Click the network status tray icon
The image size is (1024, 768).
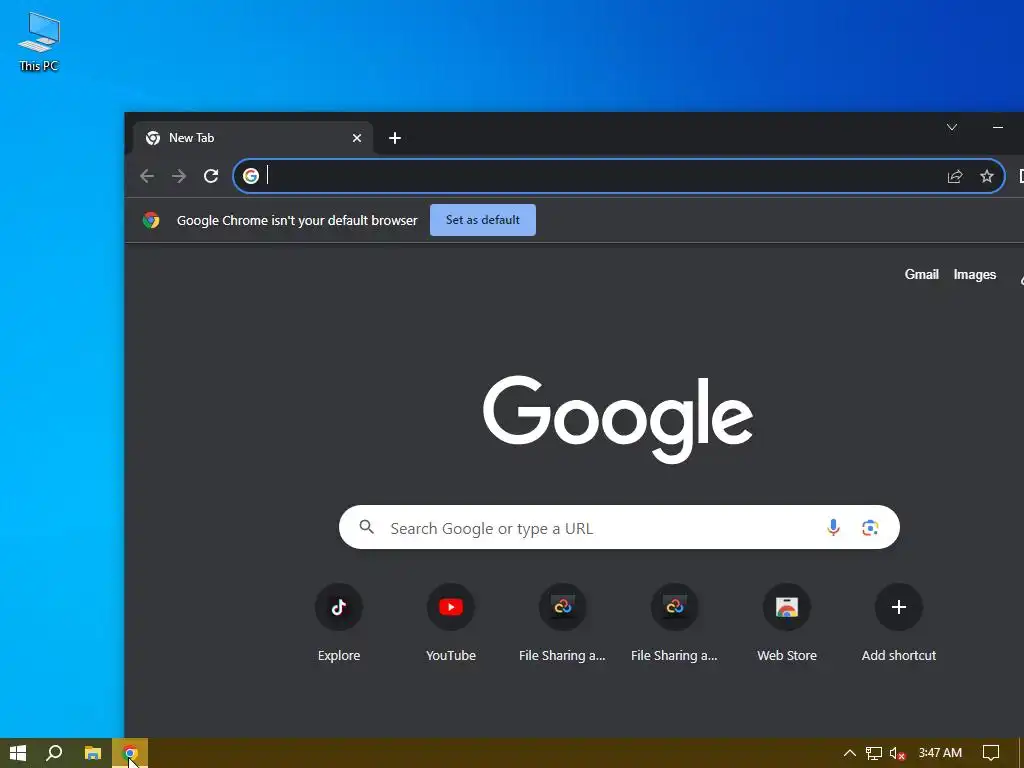coord(874,753)
